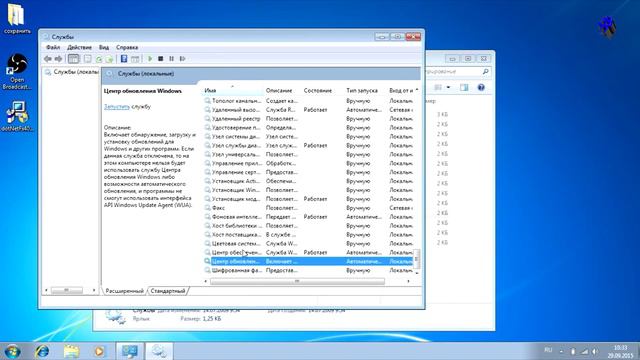Sort by the Описание column header
The image size is (640, 360).
click(x=282, y=90)
